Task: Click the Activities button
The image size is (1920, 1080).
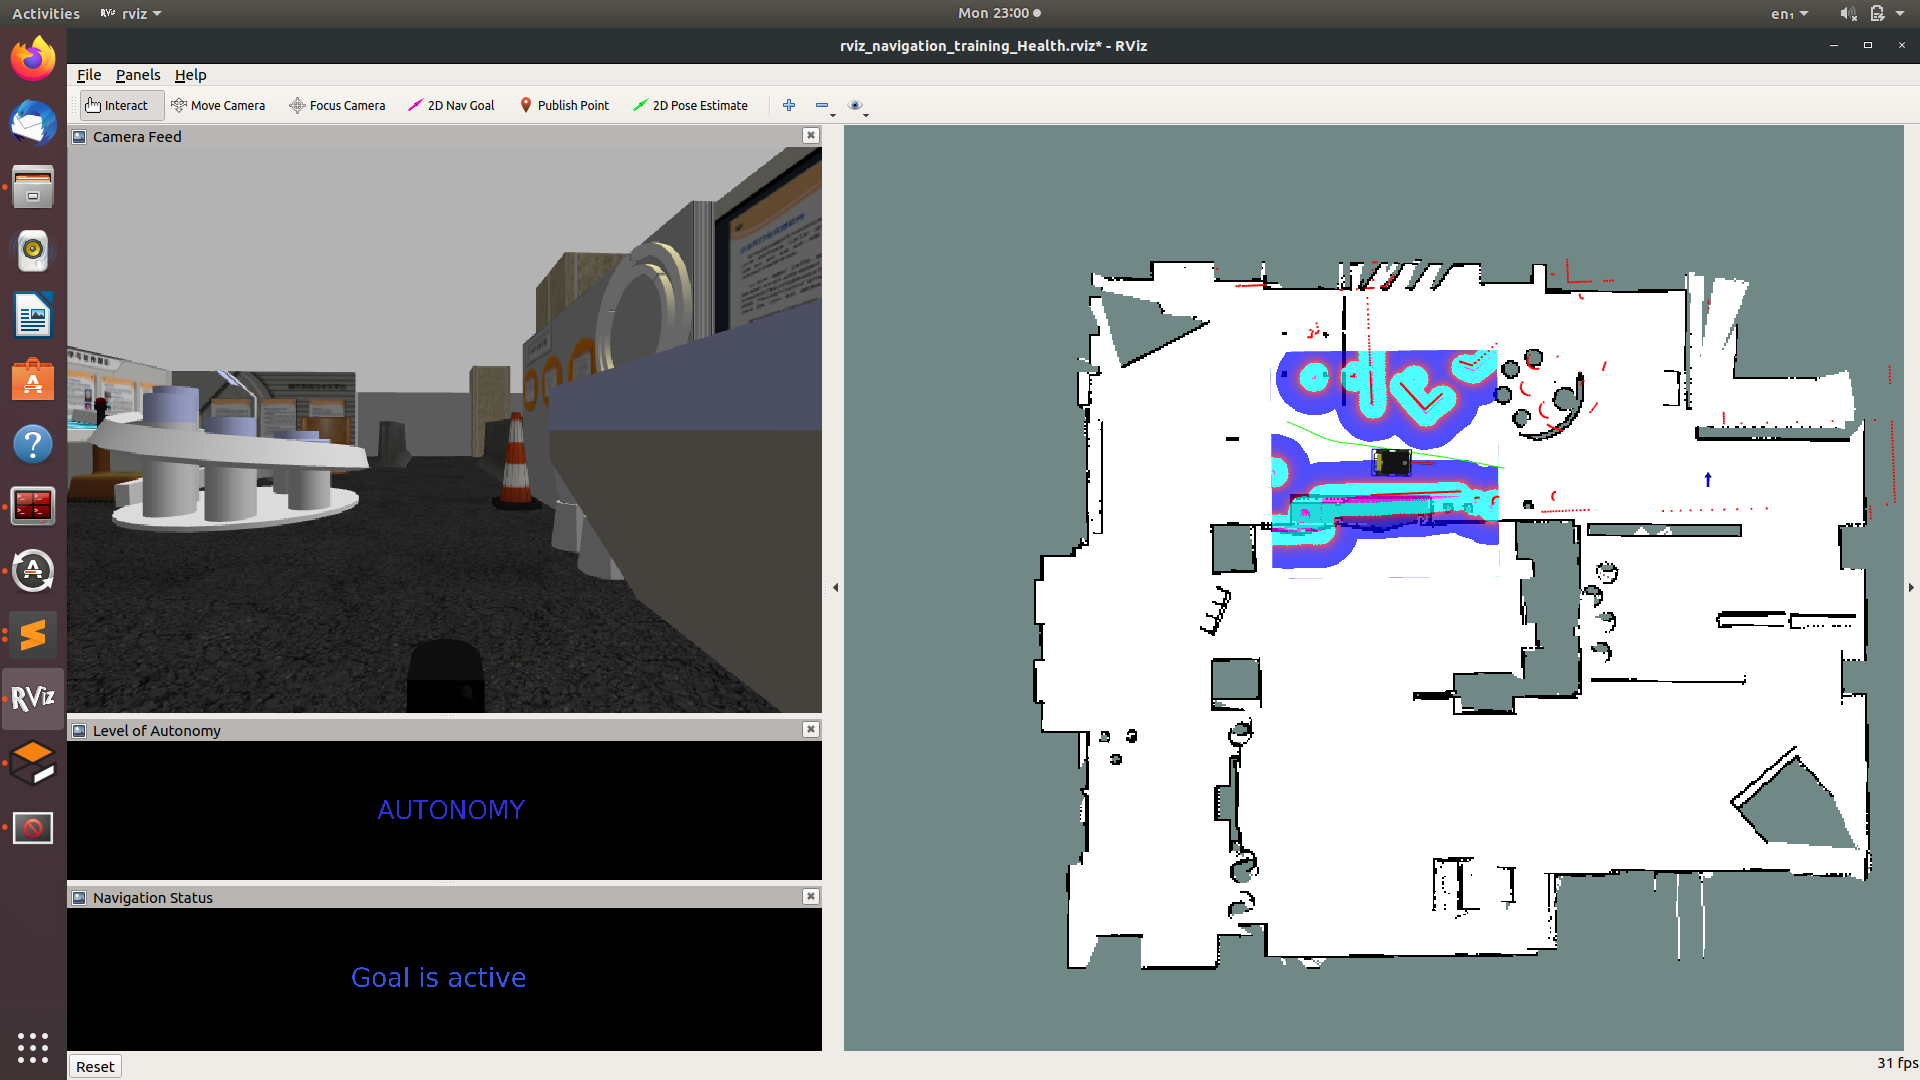Action: tap(46, 13)
